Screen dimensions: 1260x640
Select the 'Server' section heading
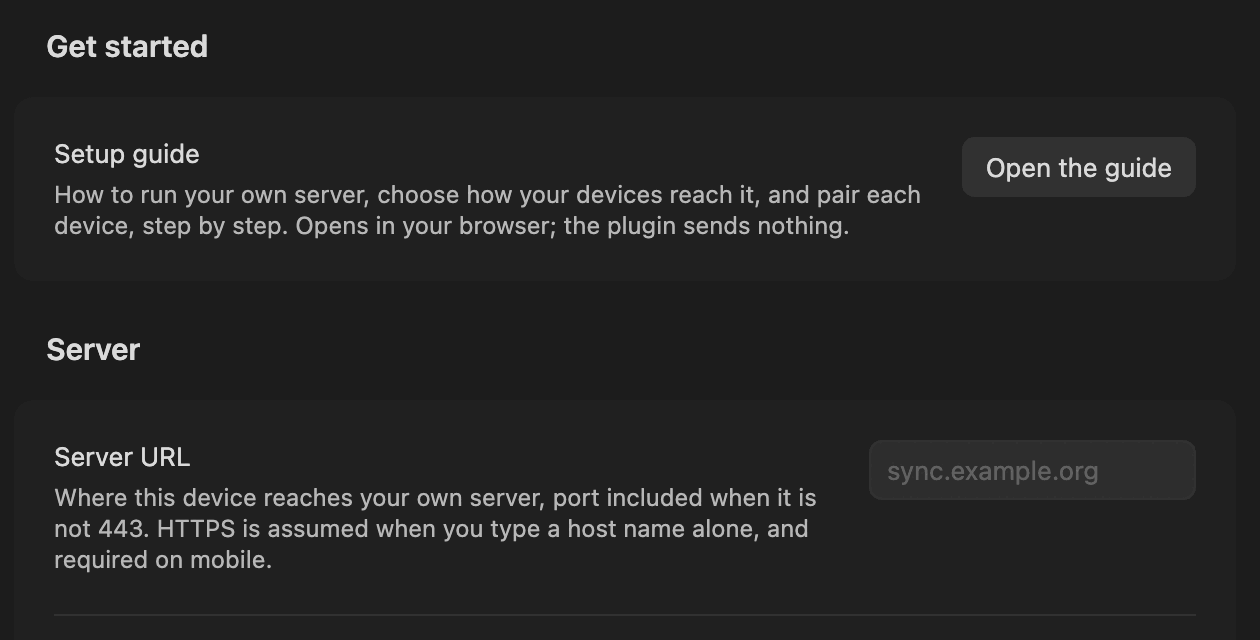93,350
